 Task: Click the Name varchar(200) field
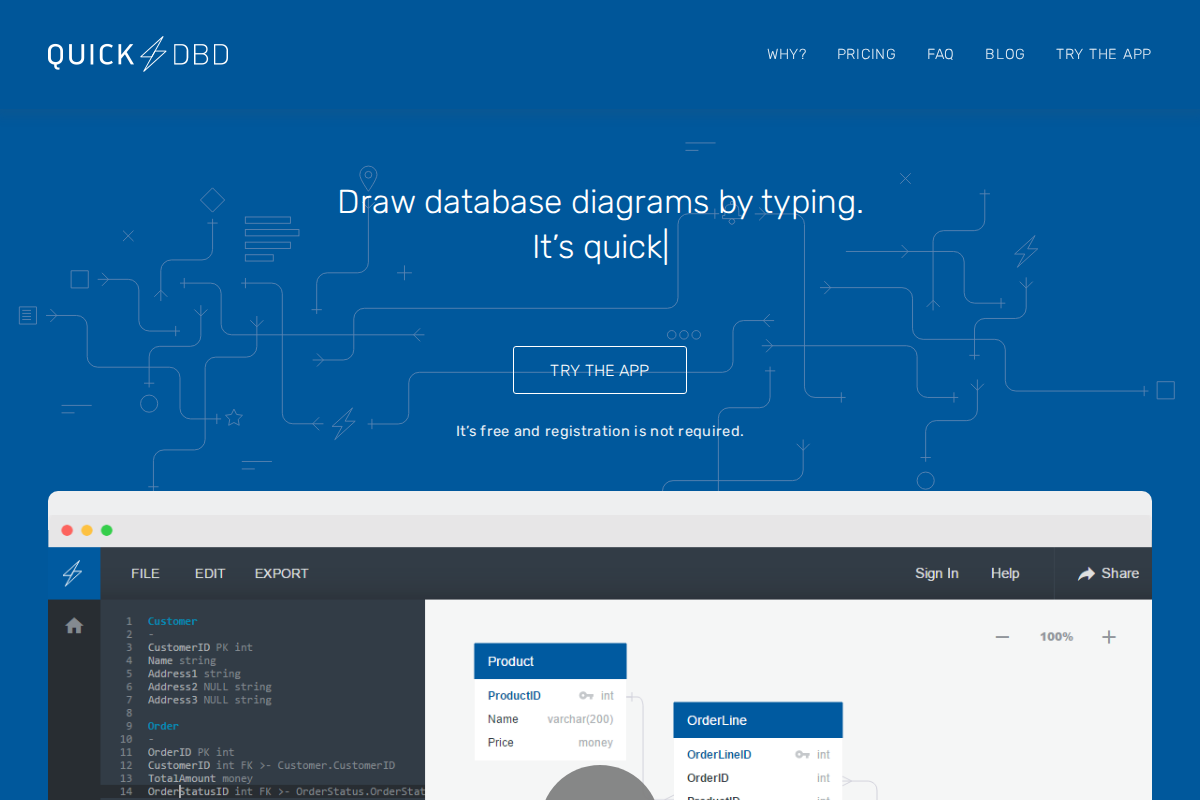pyautogui.click(x=550, y=719)
